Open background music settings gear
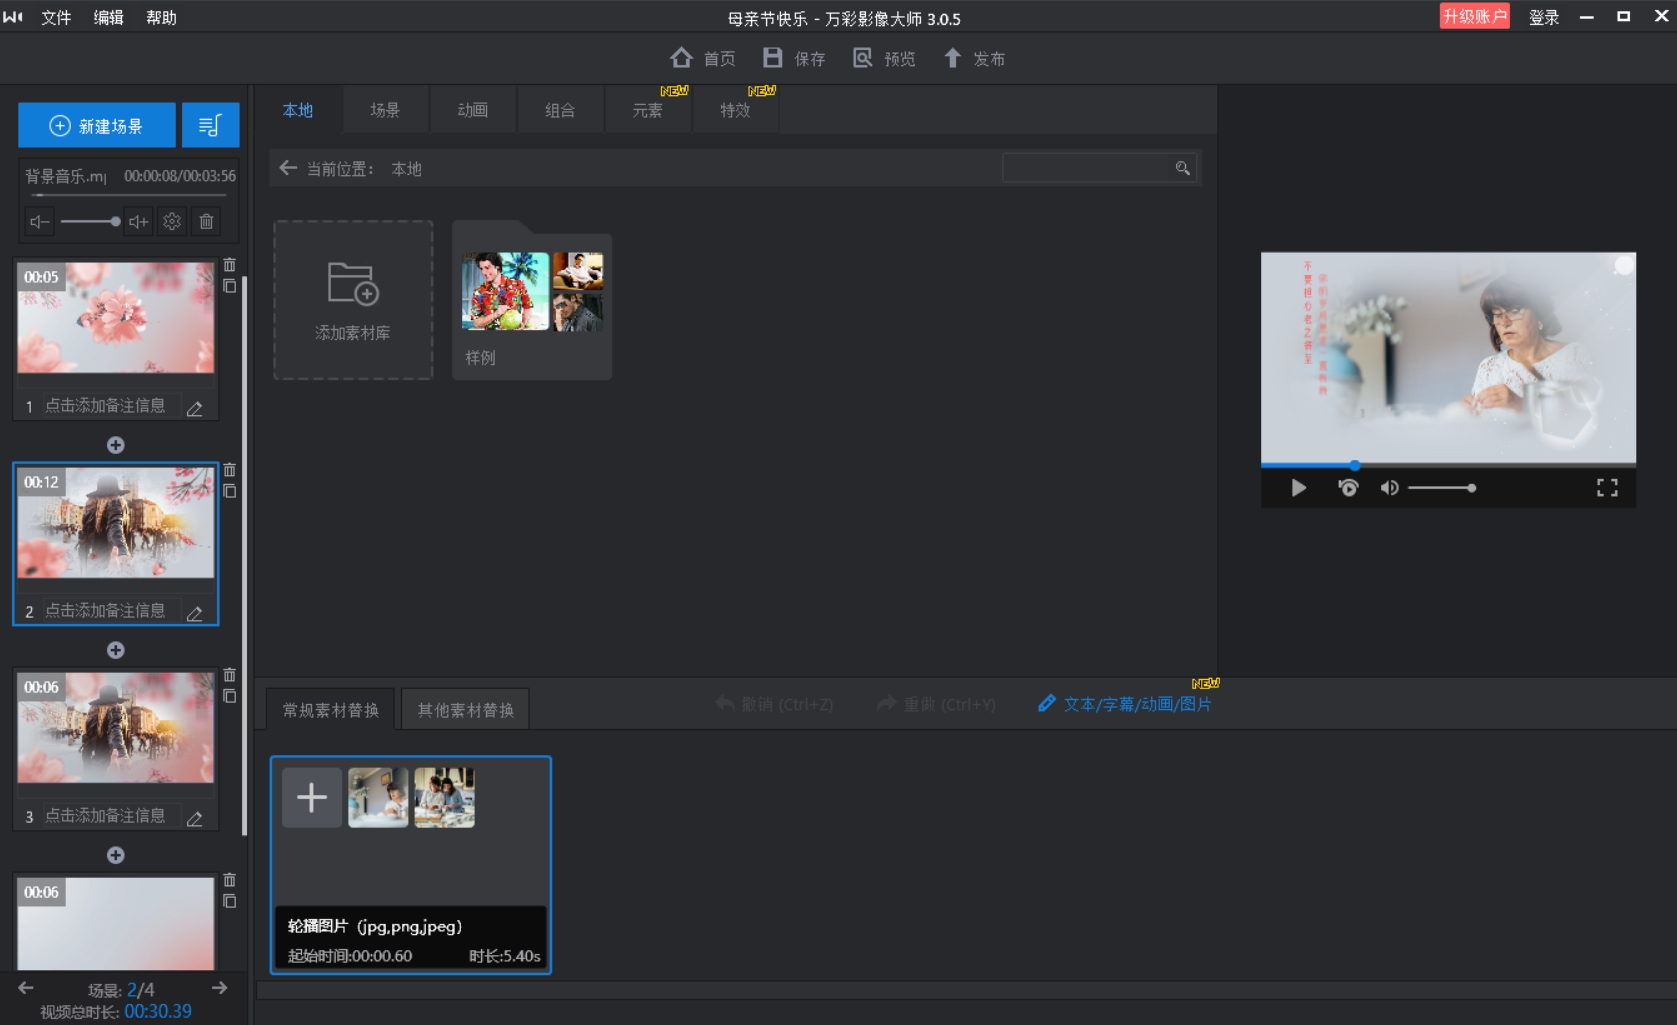Screen dimensions: 1677x1025 coord(172,222)
